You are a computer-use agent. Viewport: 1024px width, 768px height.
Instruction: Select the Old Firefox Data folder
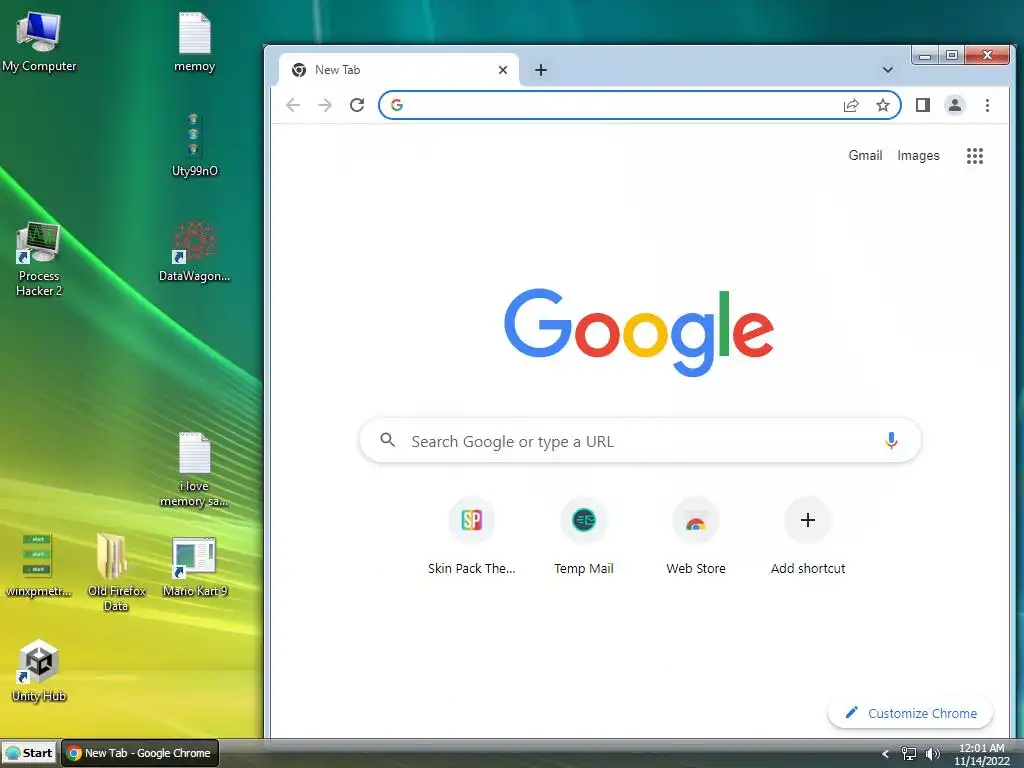[x=116, y=572]
